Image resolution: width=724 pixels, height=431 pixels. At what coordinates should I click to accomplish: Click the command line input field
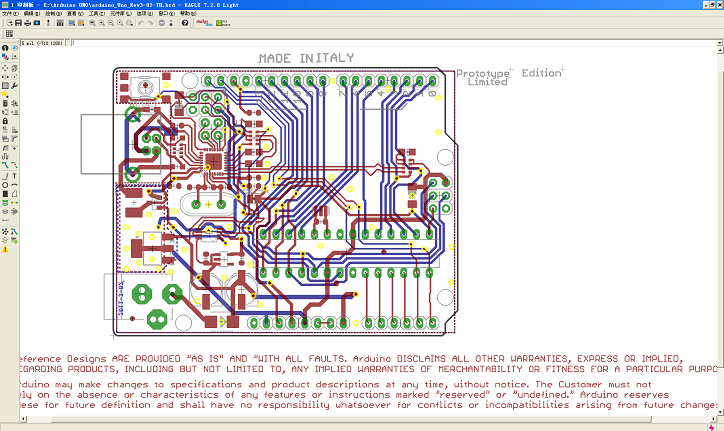coord(395,43)
